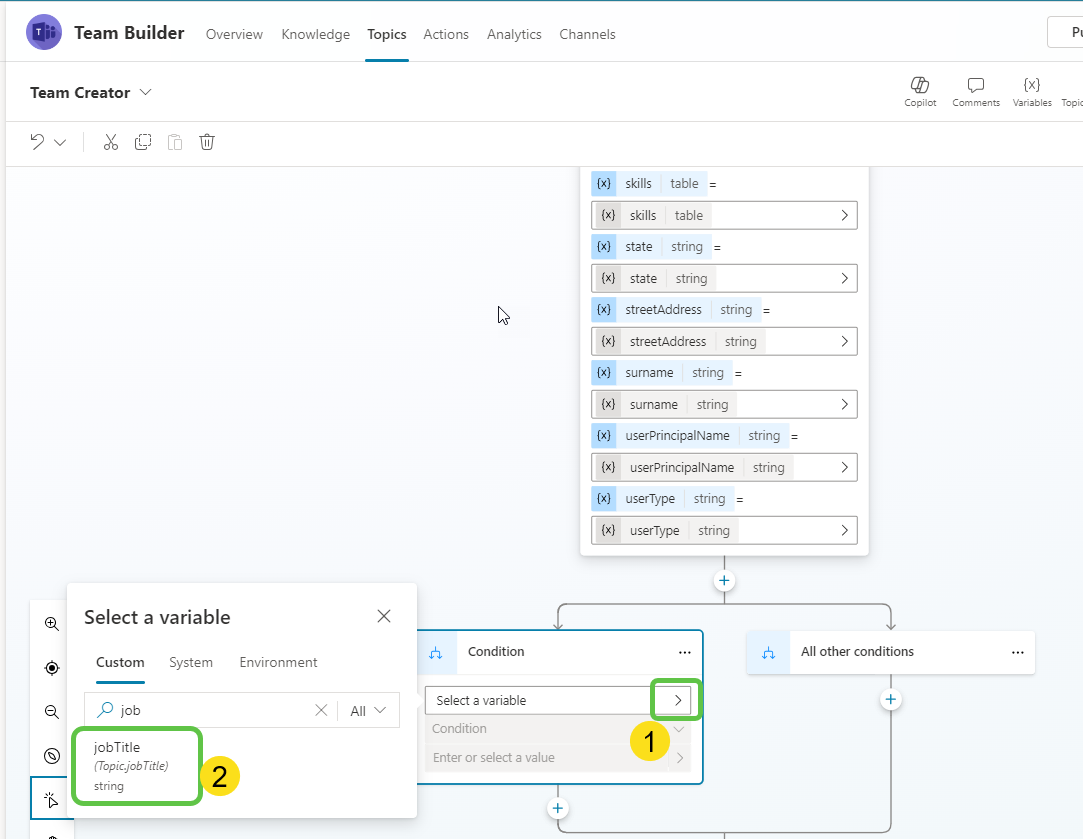Image resolution: width=1083 pixels, height=839 pixels.
Task: Open the Variables {x} panel
Action: [1031, 90]
